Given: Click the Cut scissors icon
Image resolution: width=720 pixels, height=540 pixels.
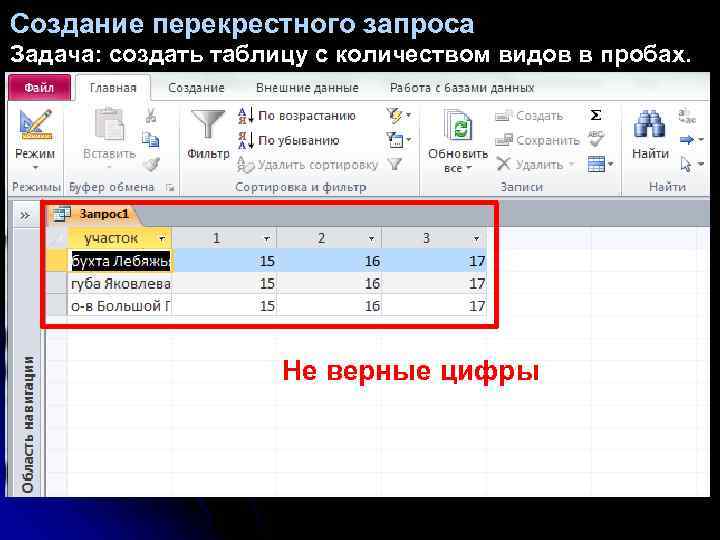Looking at the screenshot, I should (x=151, y=115).
